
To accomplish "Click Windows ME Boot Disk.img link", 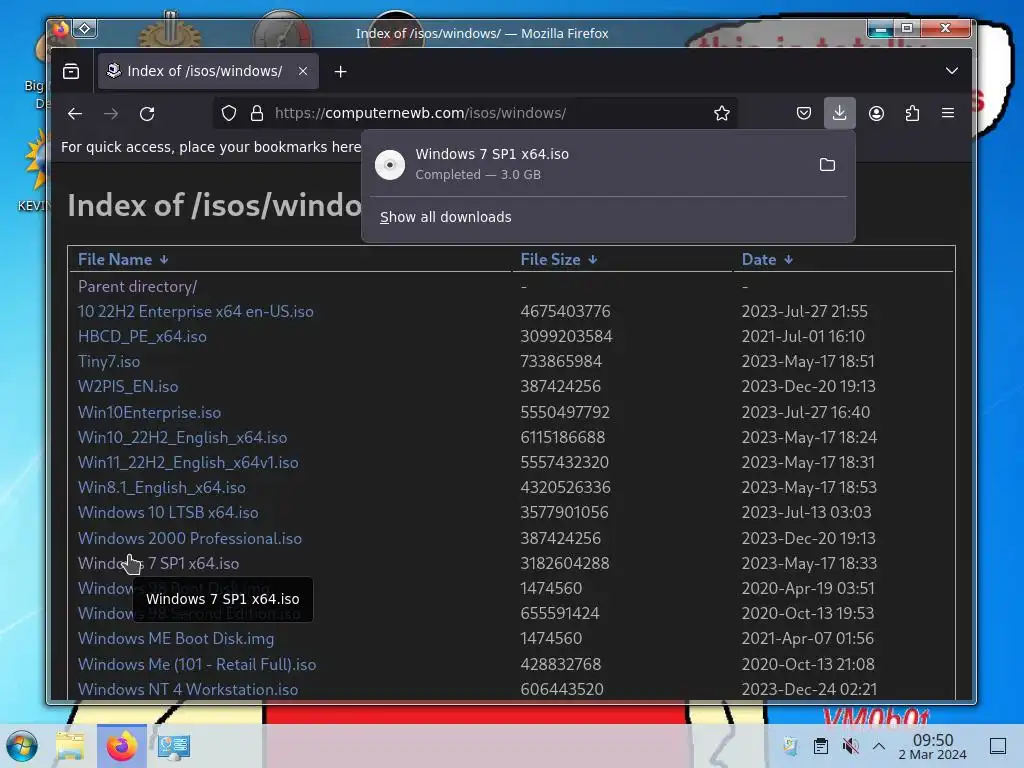I will (176, 639).
